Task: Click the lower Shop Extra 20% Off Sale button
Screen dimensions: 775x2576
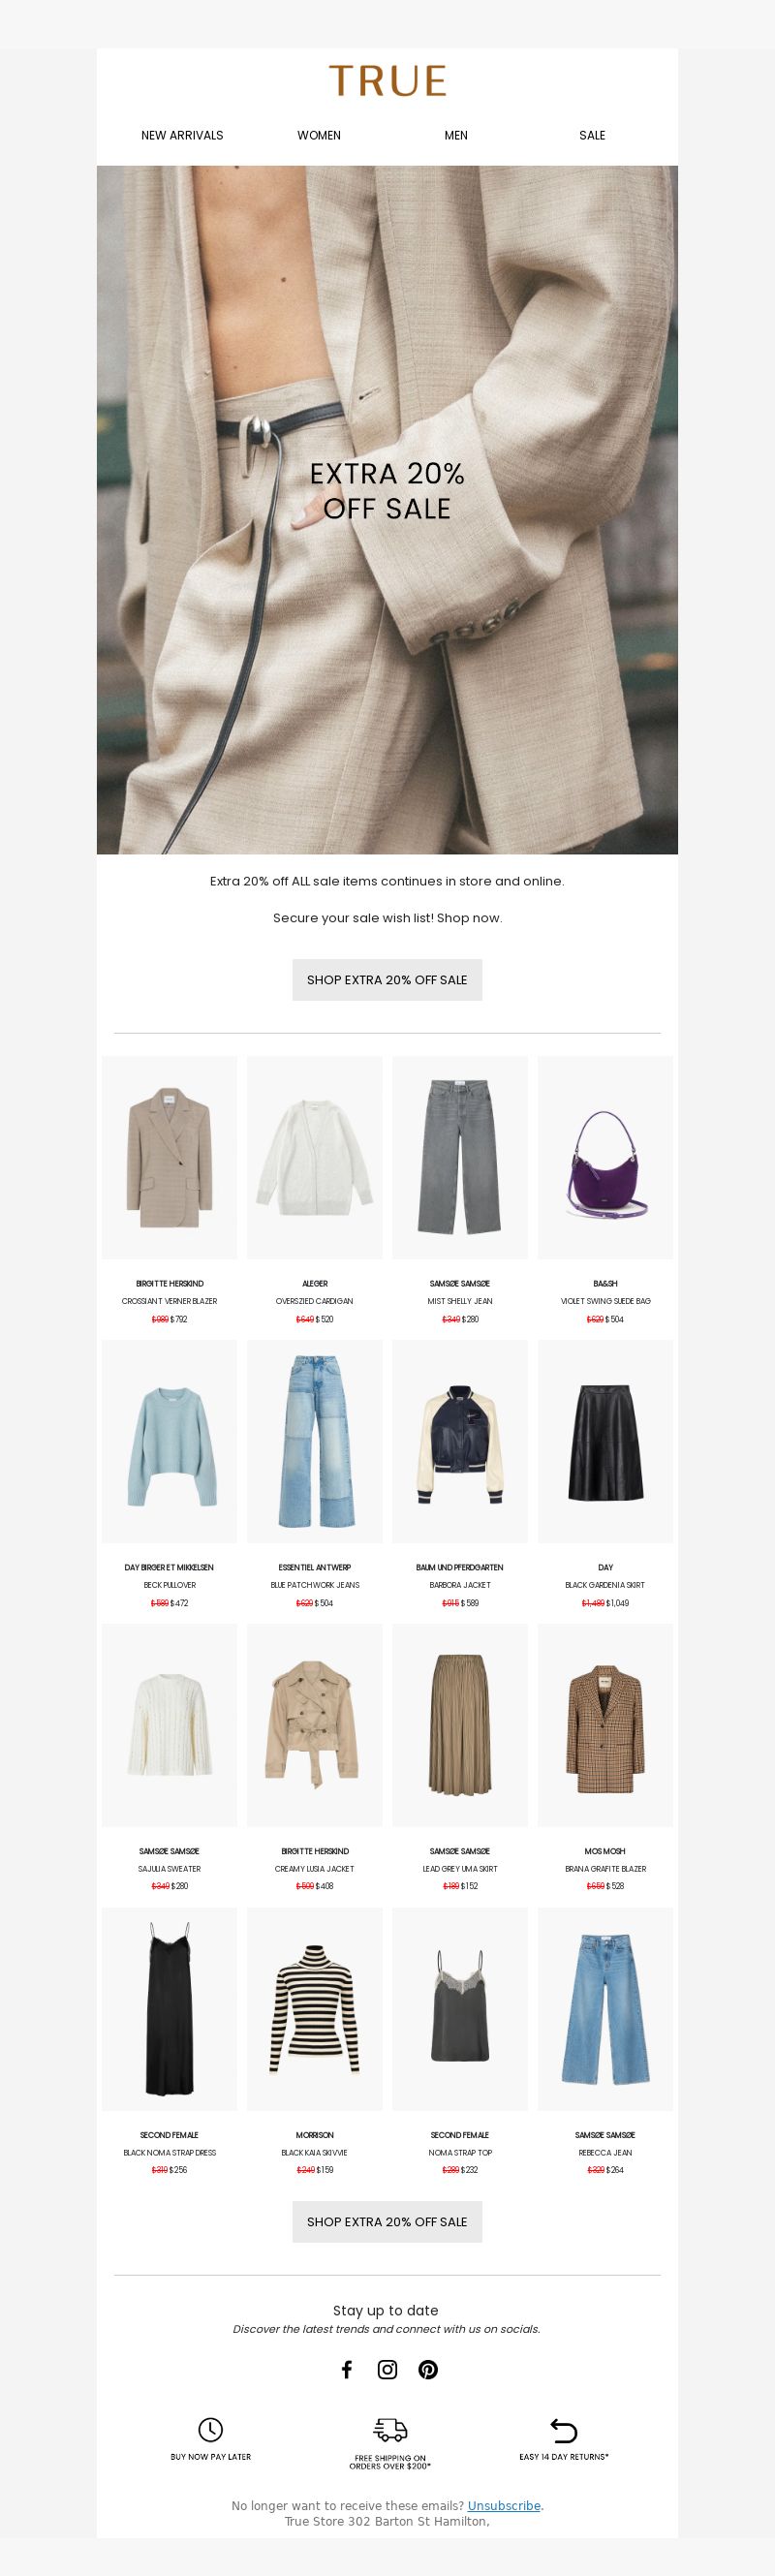Action: pyautogui.click(x=387, y=2221)
